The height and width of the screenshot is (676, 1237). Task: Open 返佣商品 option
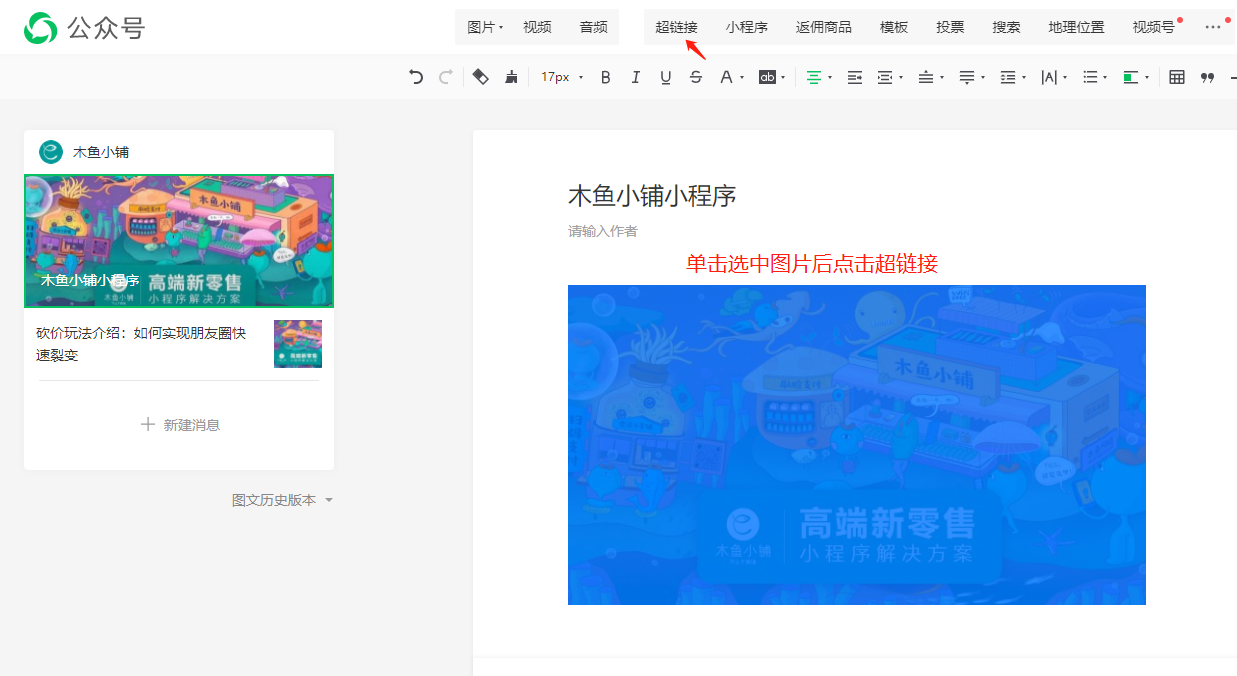tap(824, 27)
